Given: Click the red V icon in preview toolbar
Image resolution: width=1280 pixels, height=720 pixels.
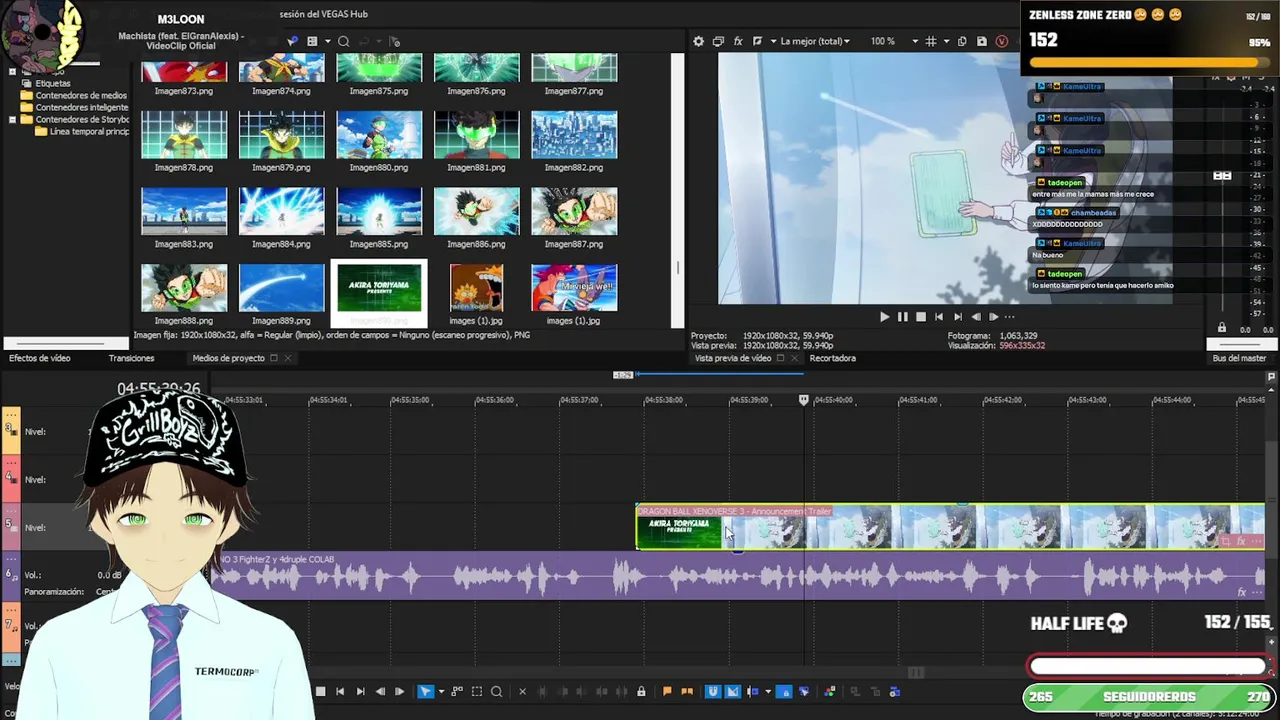Looking at the screenshot, I should (1002, 41).
